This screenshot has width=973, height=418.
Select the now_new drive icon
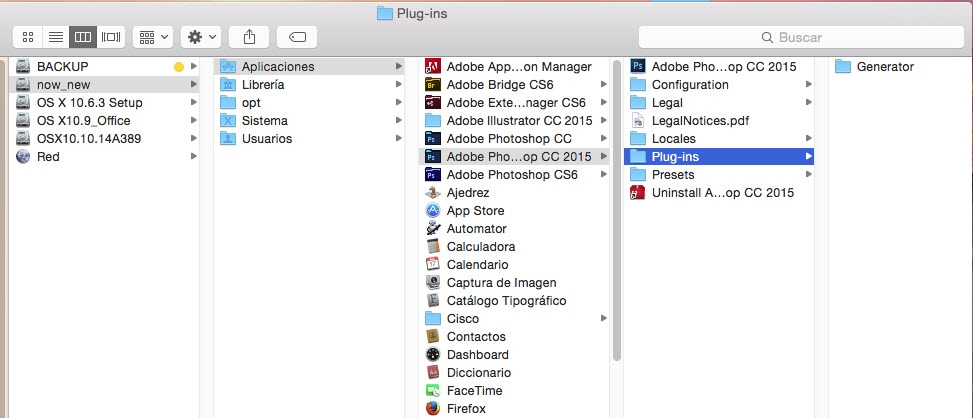[x=23, y=84]
